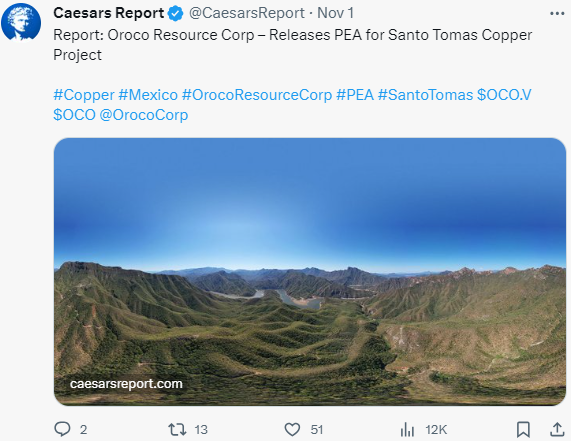Bookmark this tweet

click(523, 429)
